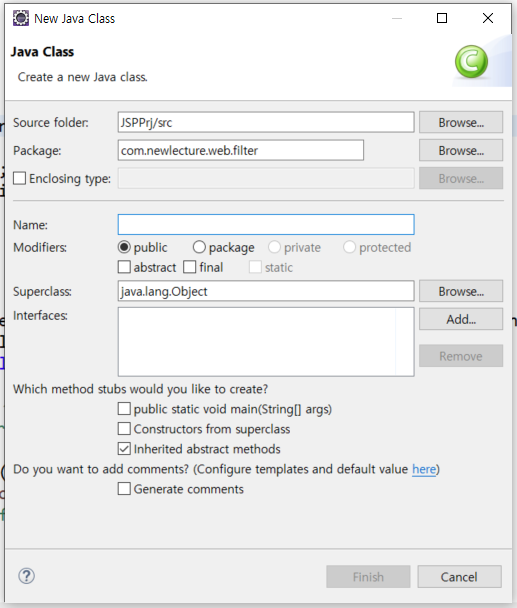This screenshot has width=517, height=608.
Task: Uncheck Inherited abstract methods option
Action: click(x=124, y=449)
